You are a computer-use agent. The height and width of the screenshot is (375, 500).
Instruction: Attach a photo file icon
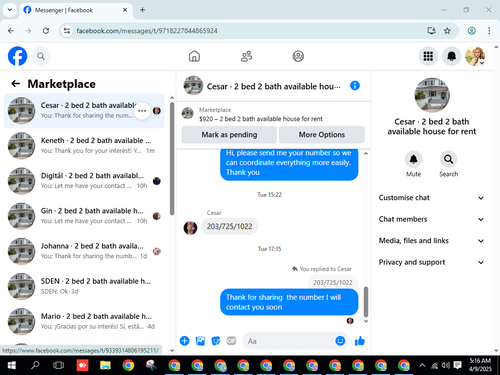point(200,341)
